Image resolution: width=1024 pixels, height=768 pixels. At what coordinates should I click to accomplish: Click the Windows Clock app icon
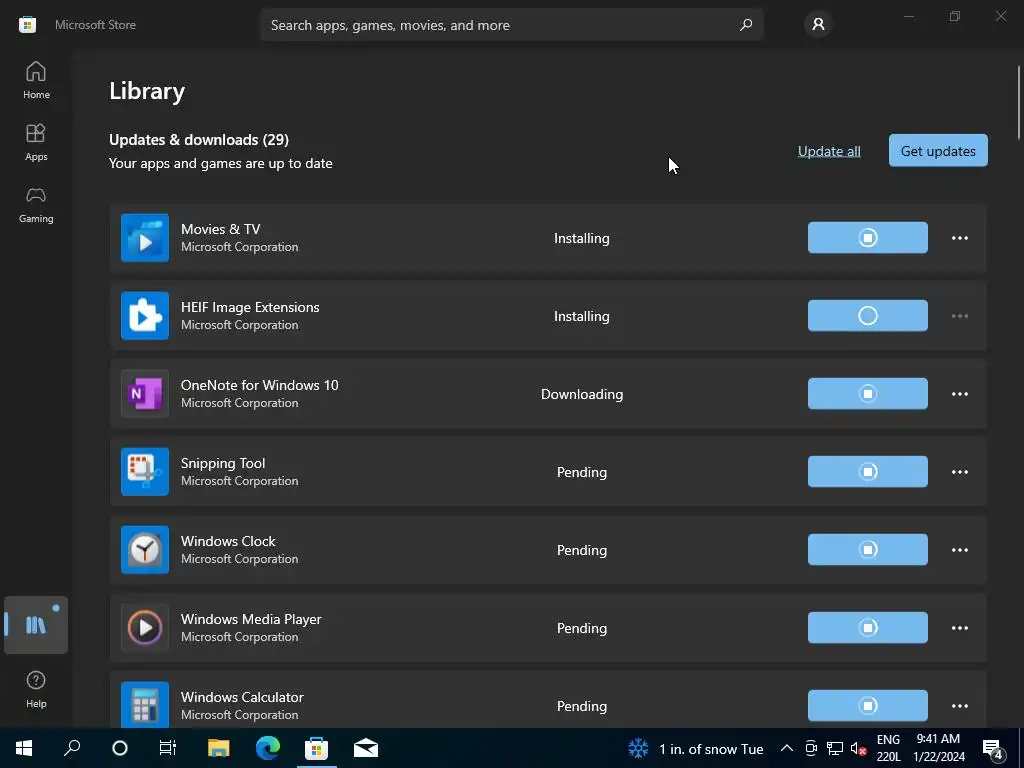[145, 550]
